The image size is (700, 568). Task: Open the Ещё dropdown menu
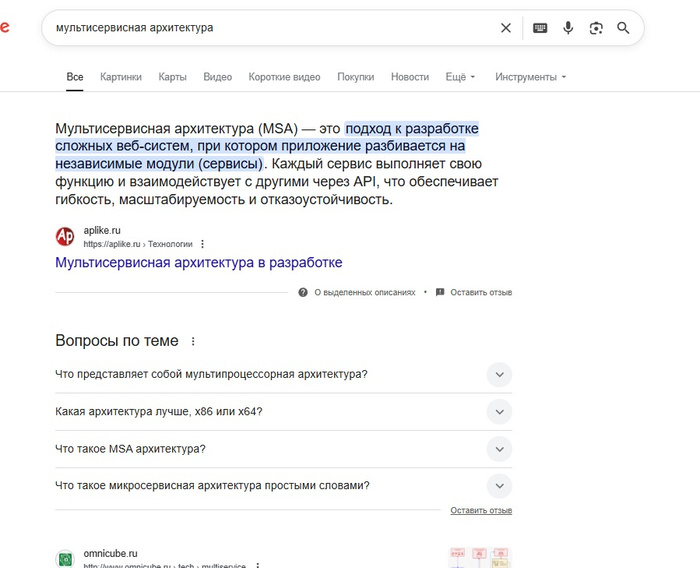coord(460,77)
